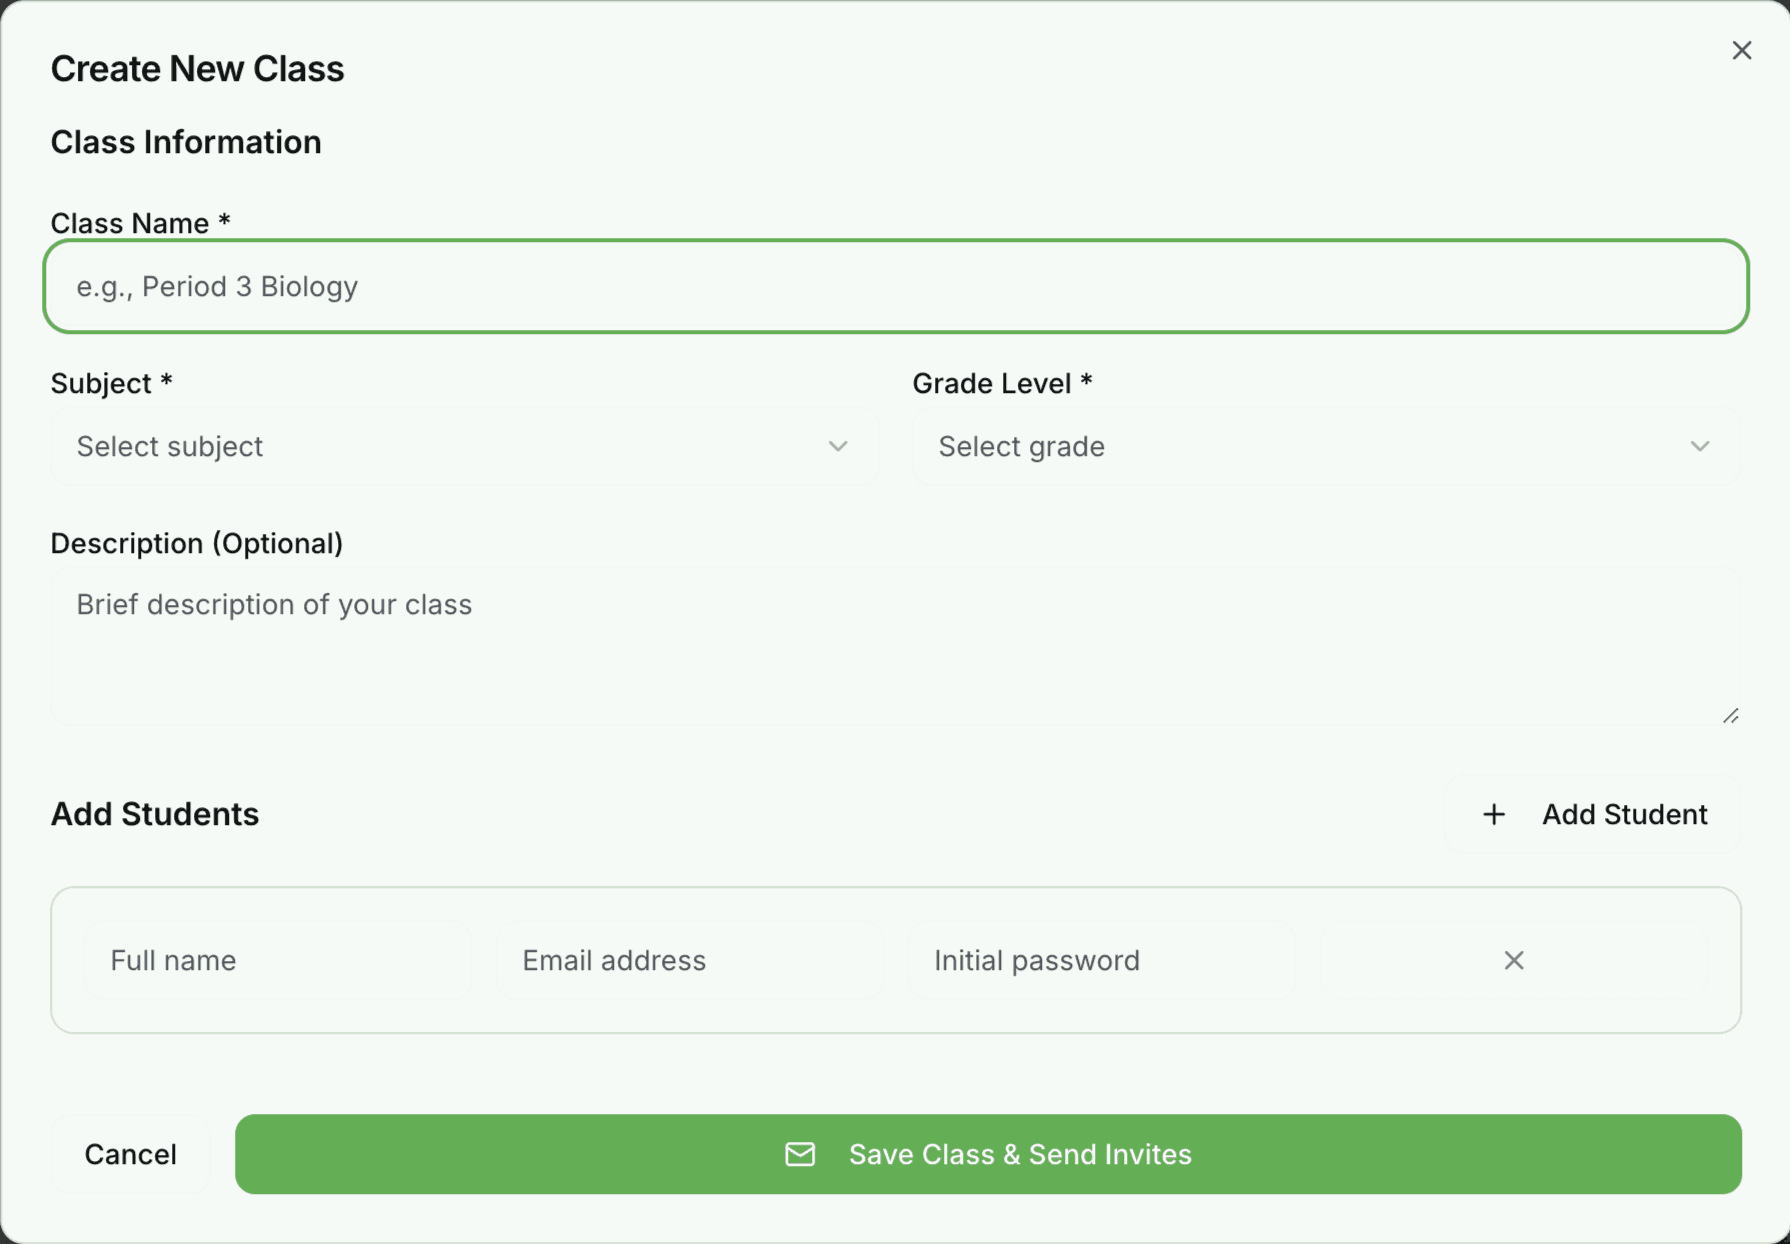
Task: Expand the Grade Level dropdown chevron
Action: click(x=1699, y=447)
